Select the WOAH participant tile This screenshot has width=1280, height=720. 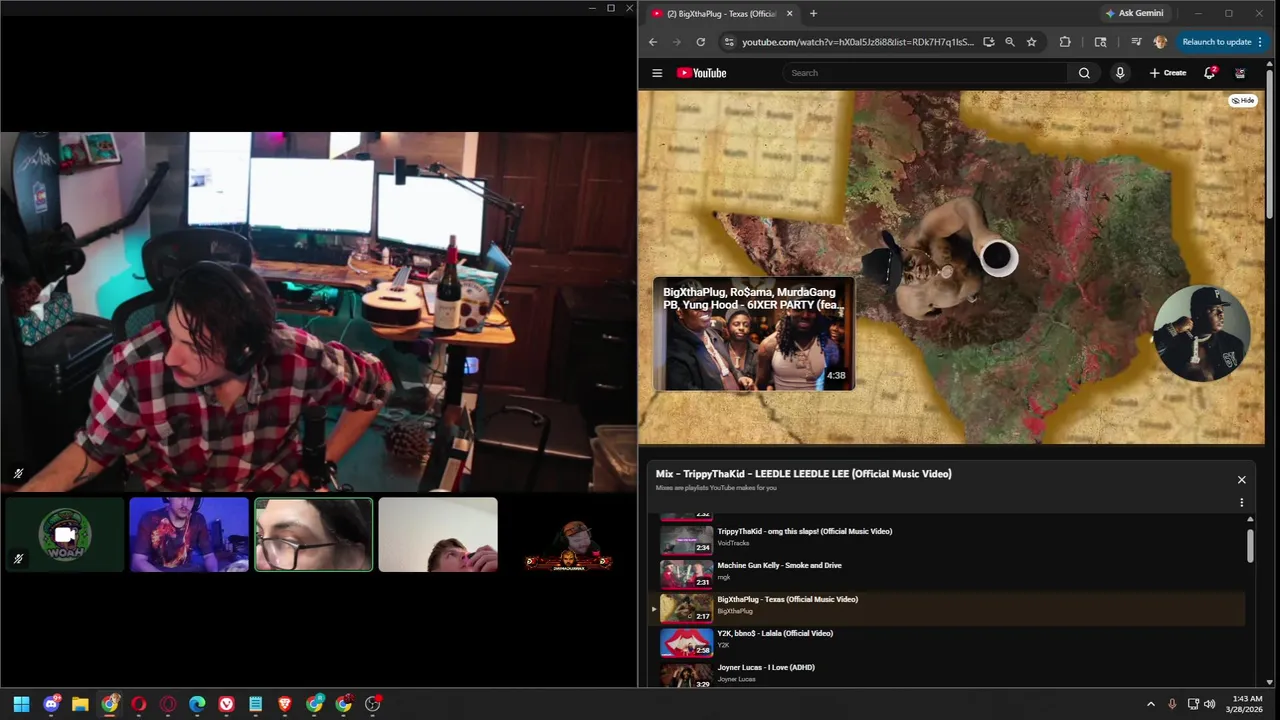pyautogui.click(x=65, y=535)
